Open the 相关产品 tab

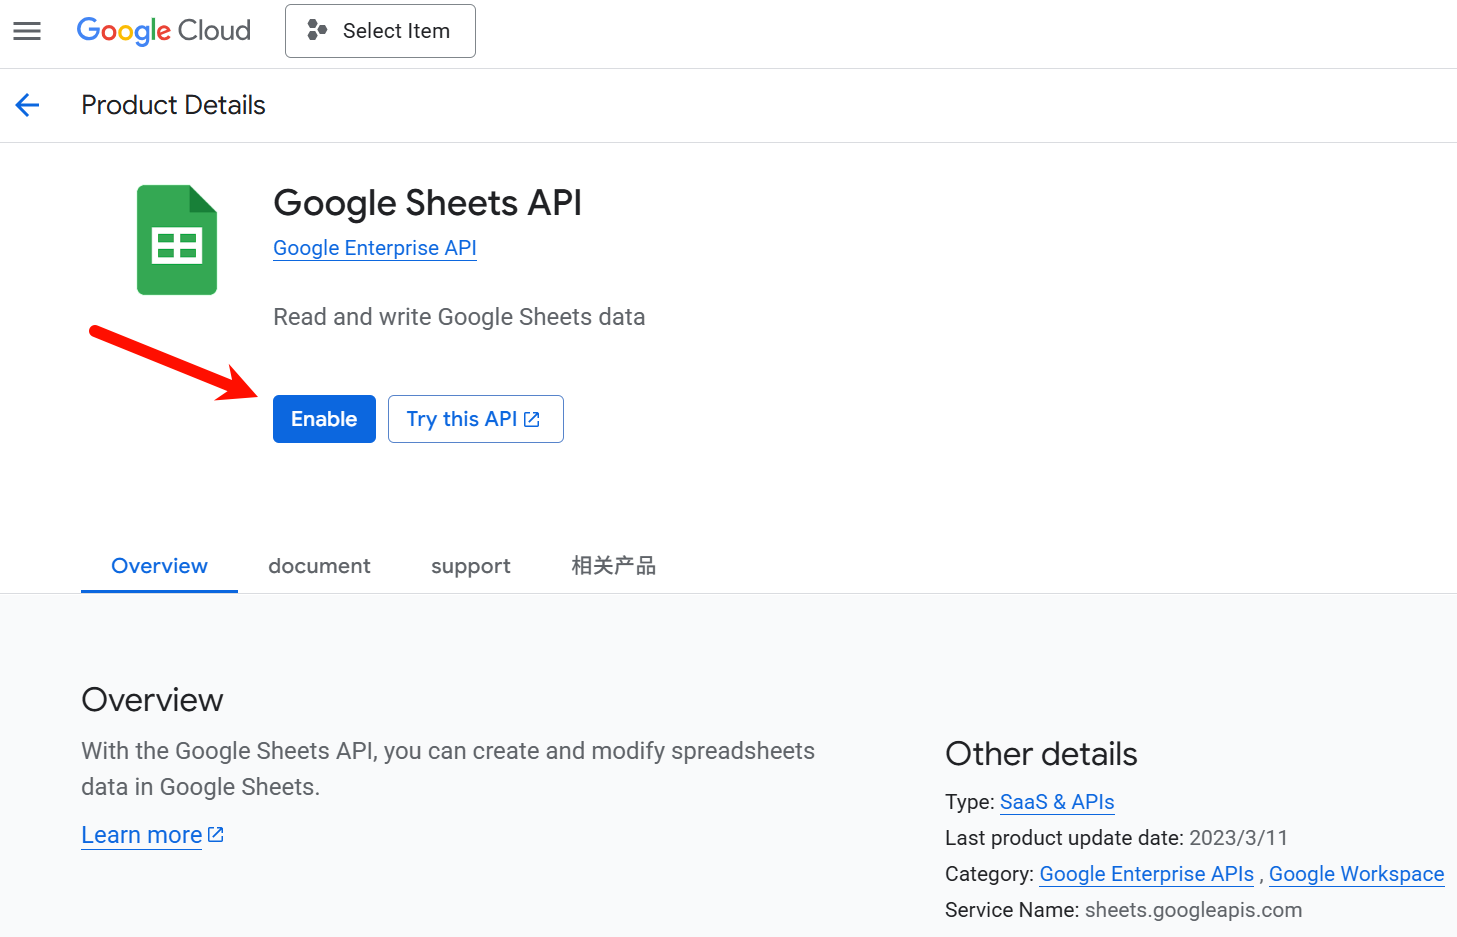pyautogui.click(x=614, y=566)
